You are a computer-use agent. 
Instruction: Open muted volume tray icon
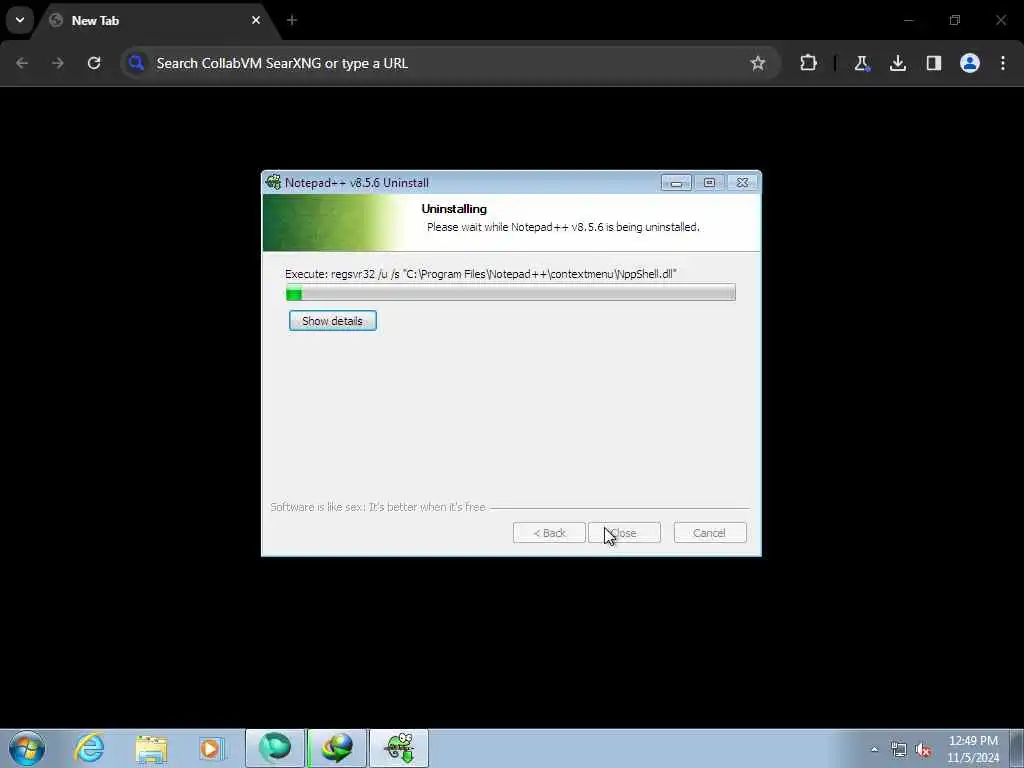923,750
